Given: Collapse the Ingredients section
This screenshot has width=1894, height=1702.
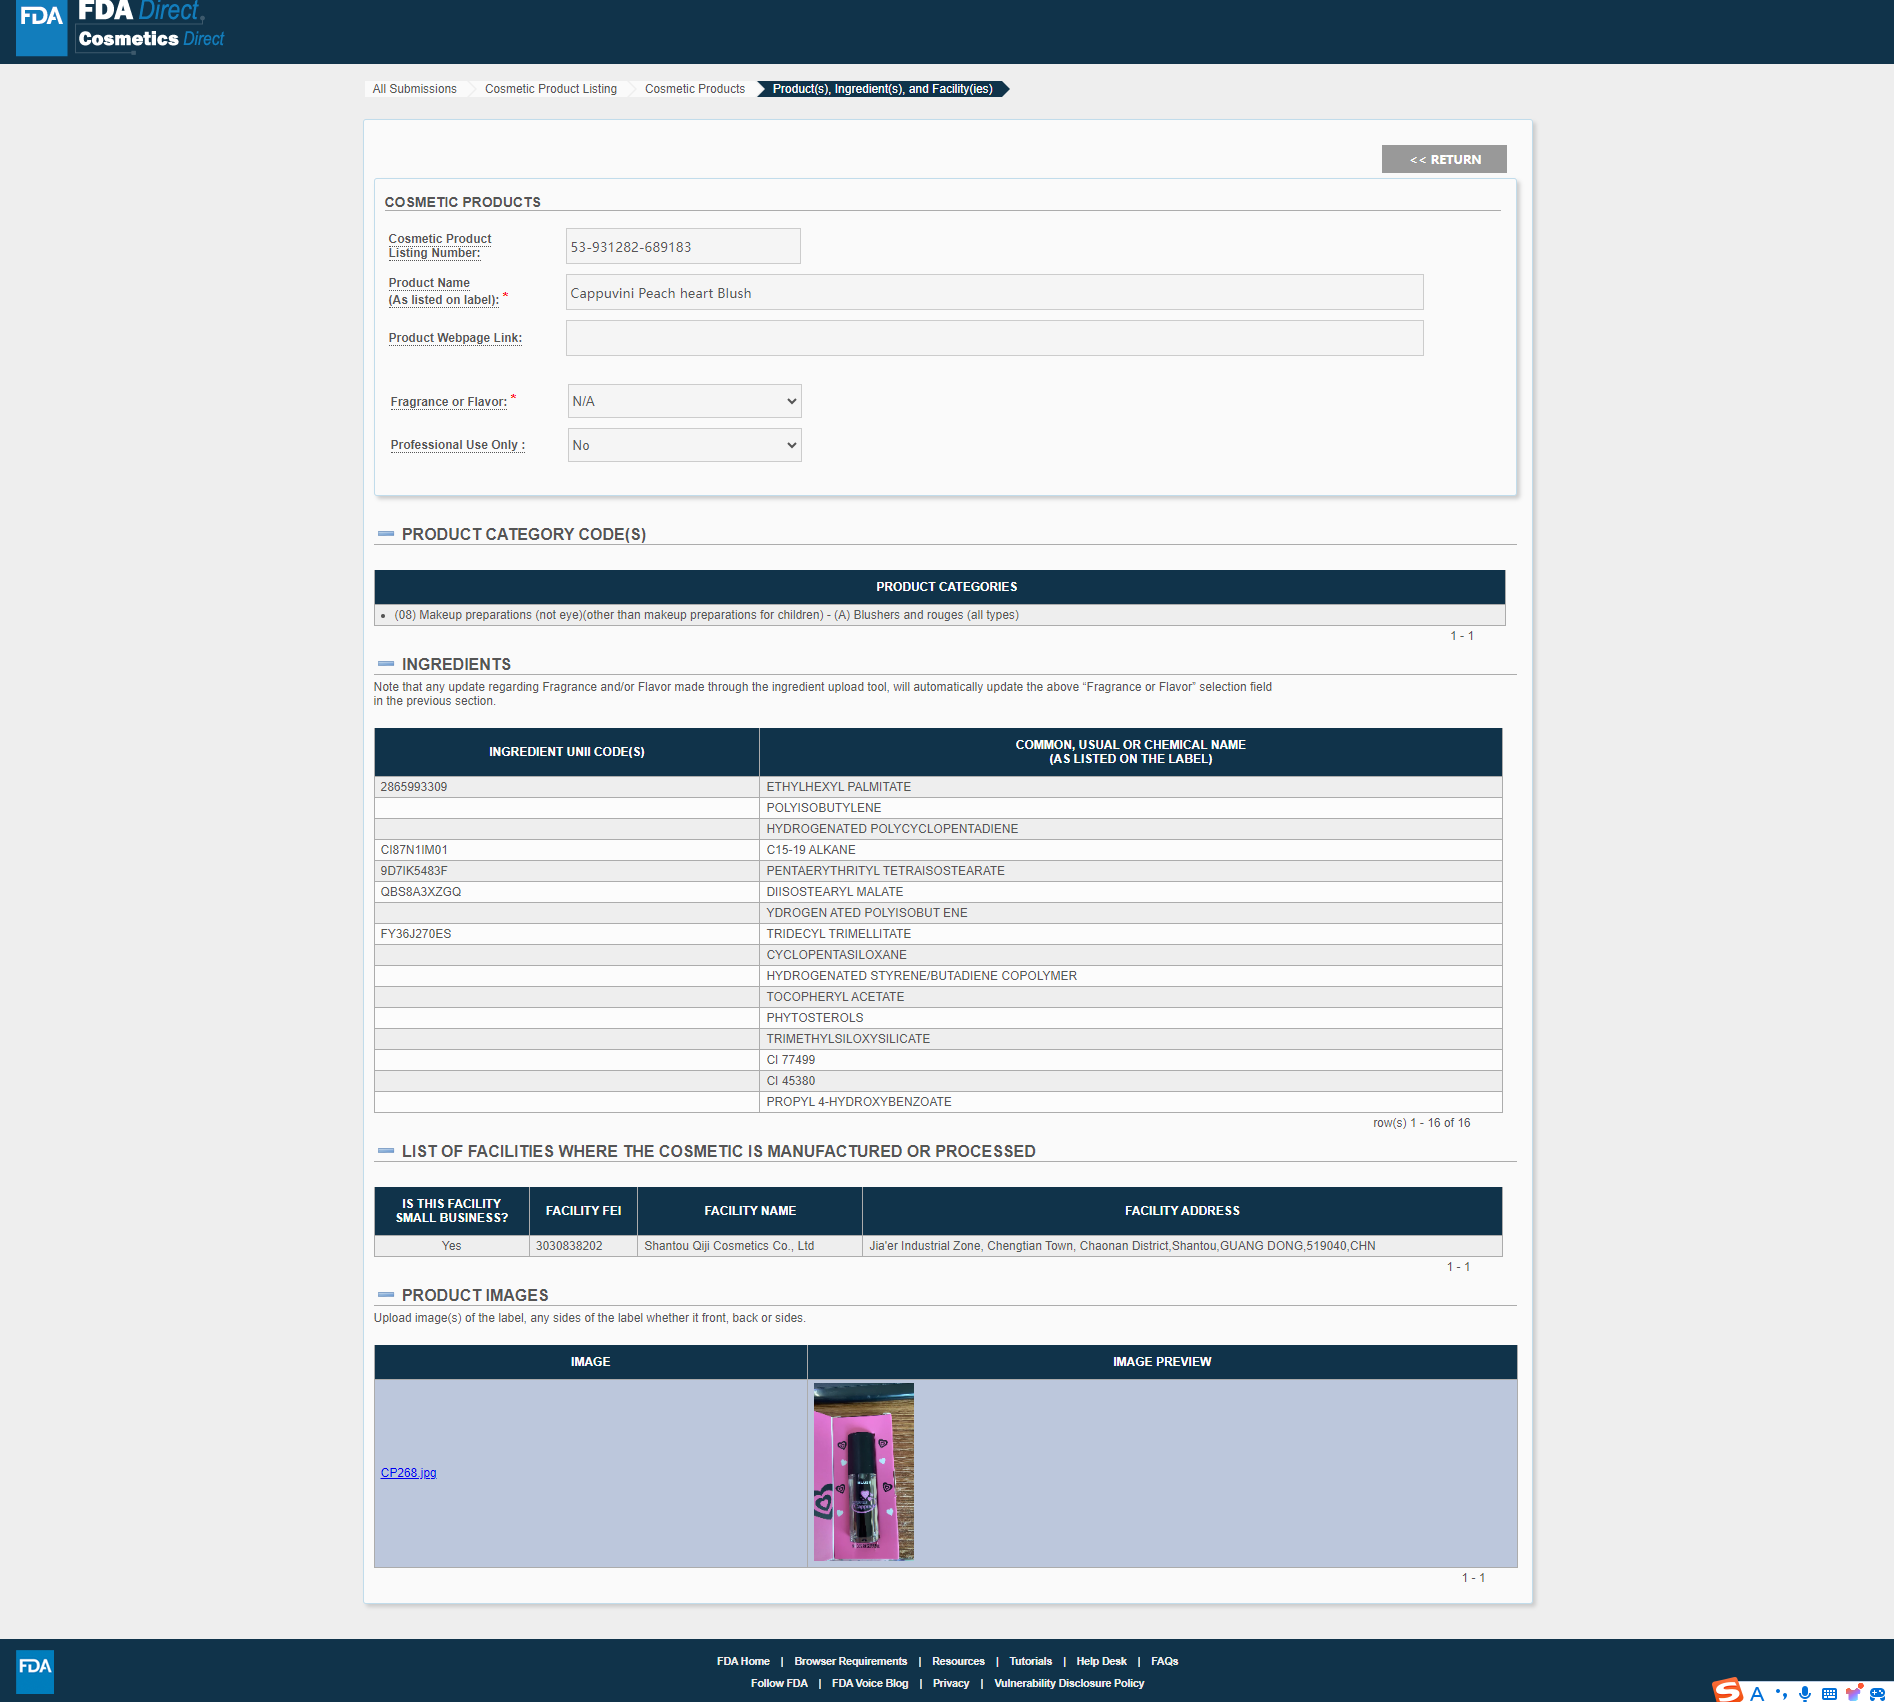Looking at the screenshot, I should point(386,664).
